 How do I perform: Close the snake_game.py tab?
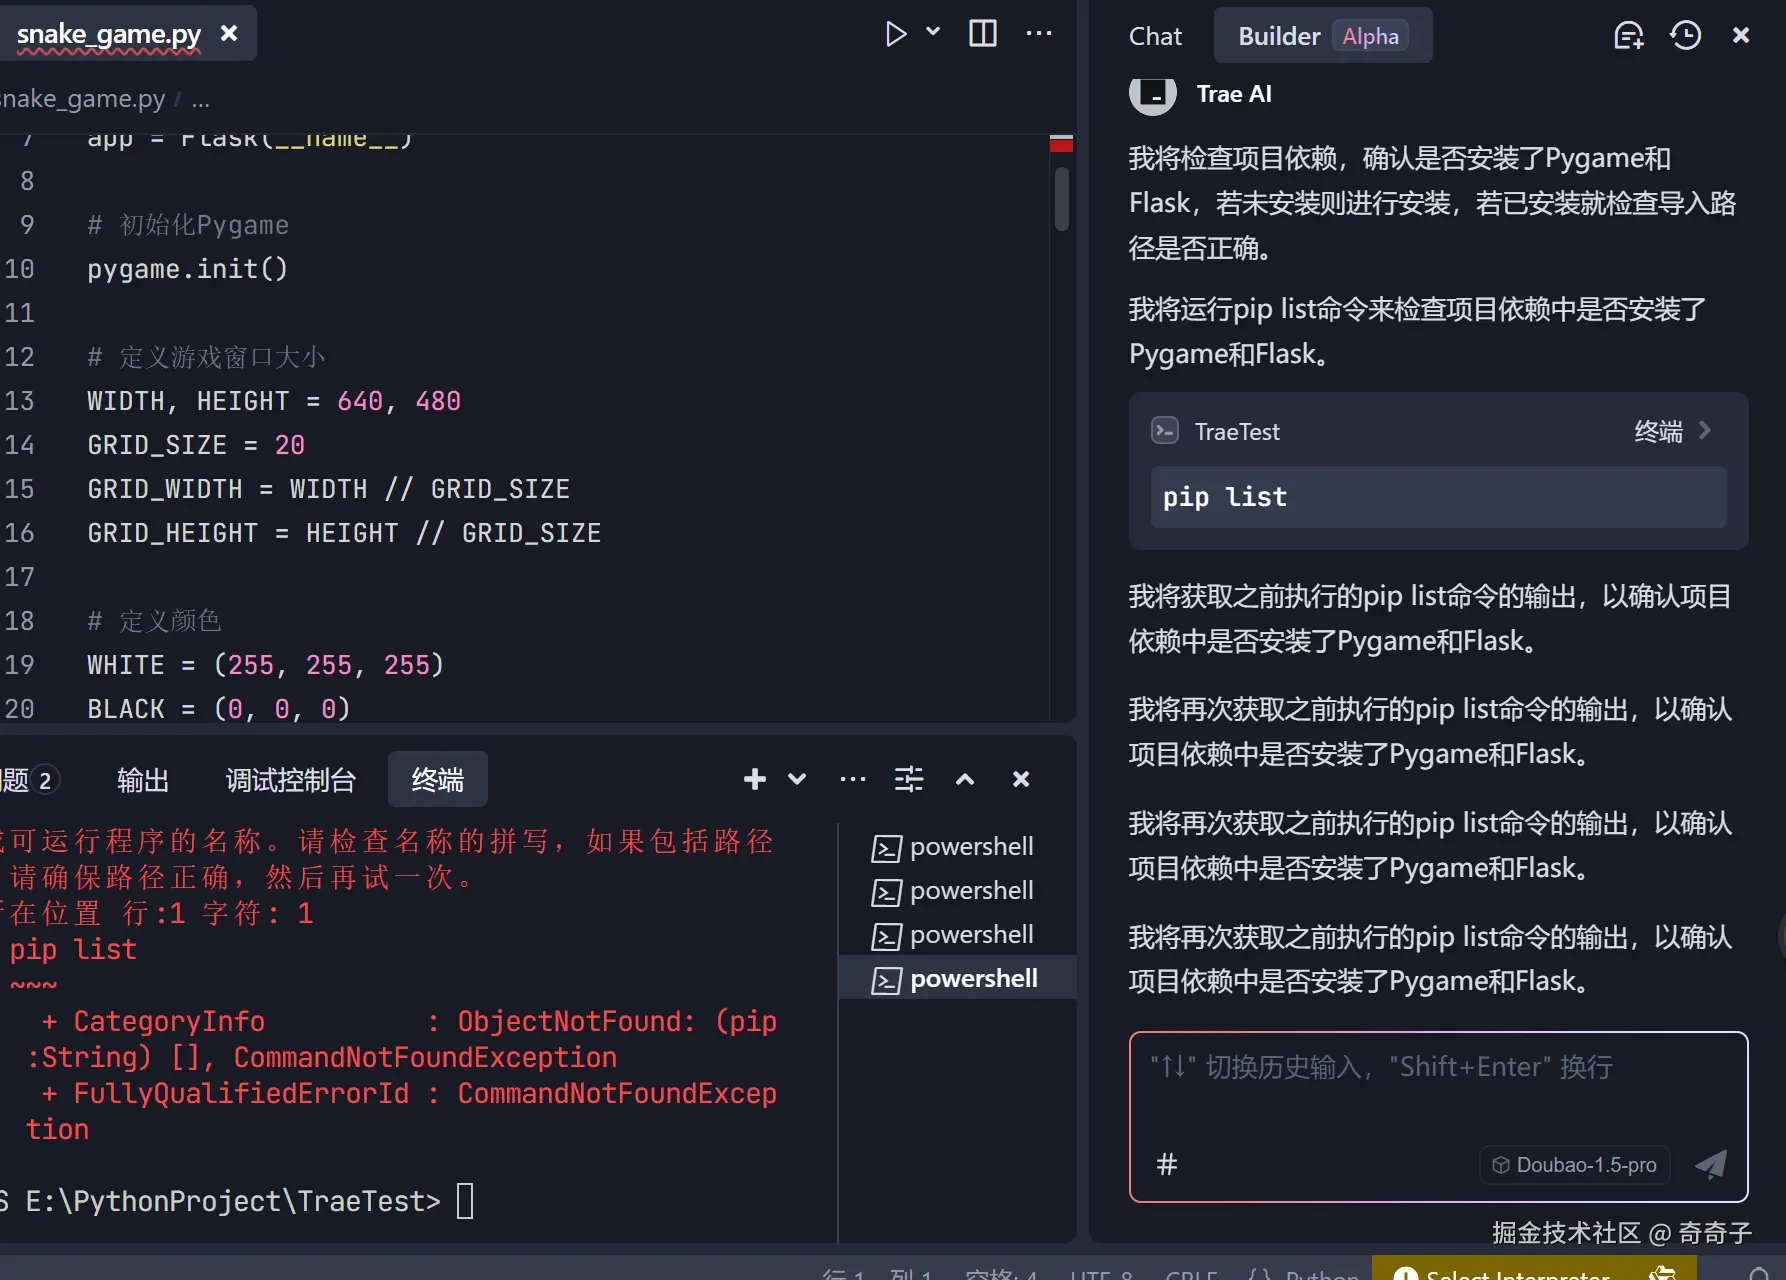(x=229, y=34)
